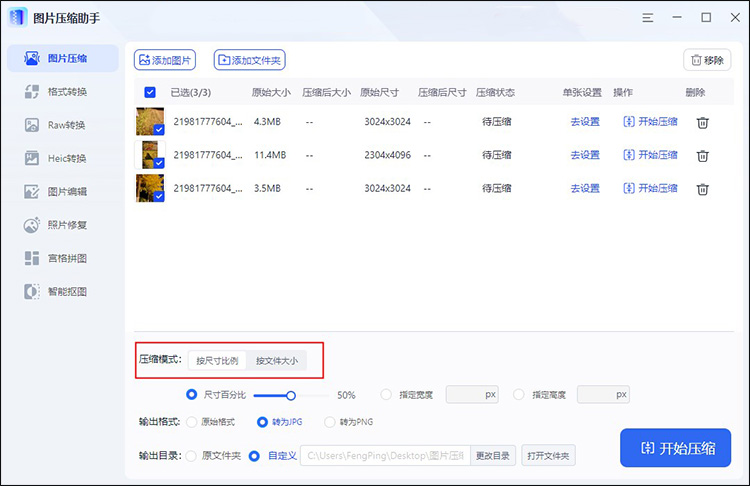The height and width of the screenshot is (486, 750).
Task: Click the 图片压缩助手 app logo icon
Action: [x=18, y=18]
